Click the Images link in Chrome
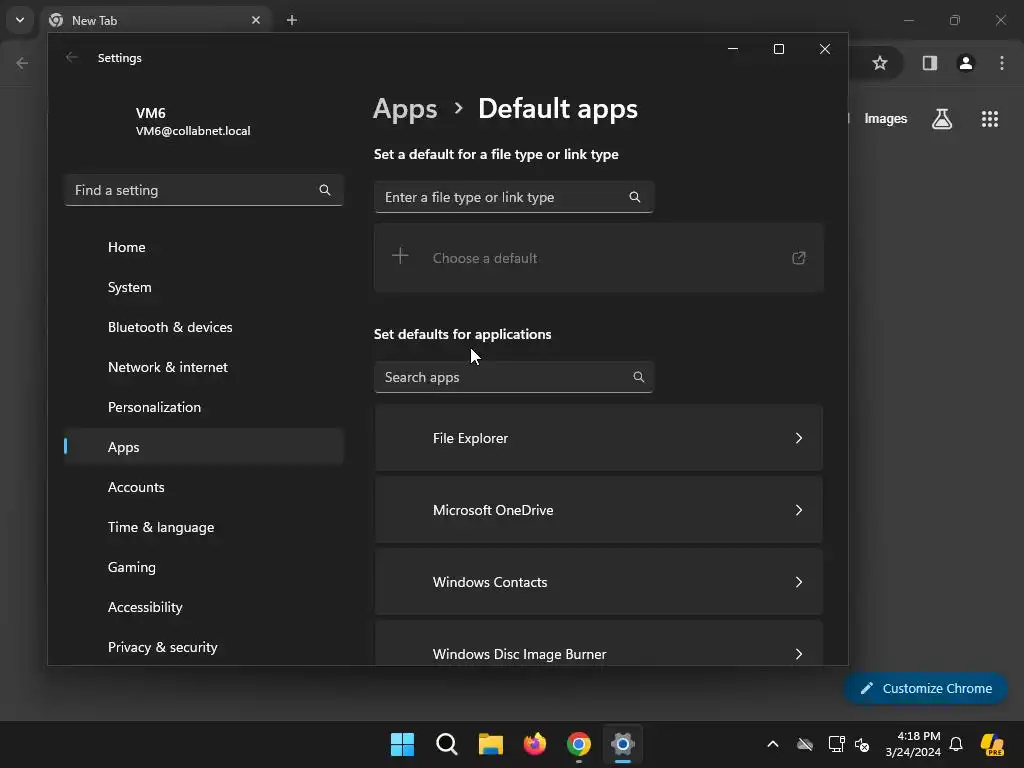This screenshot has width=1024, height=768. point(886,118)
